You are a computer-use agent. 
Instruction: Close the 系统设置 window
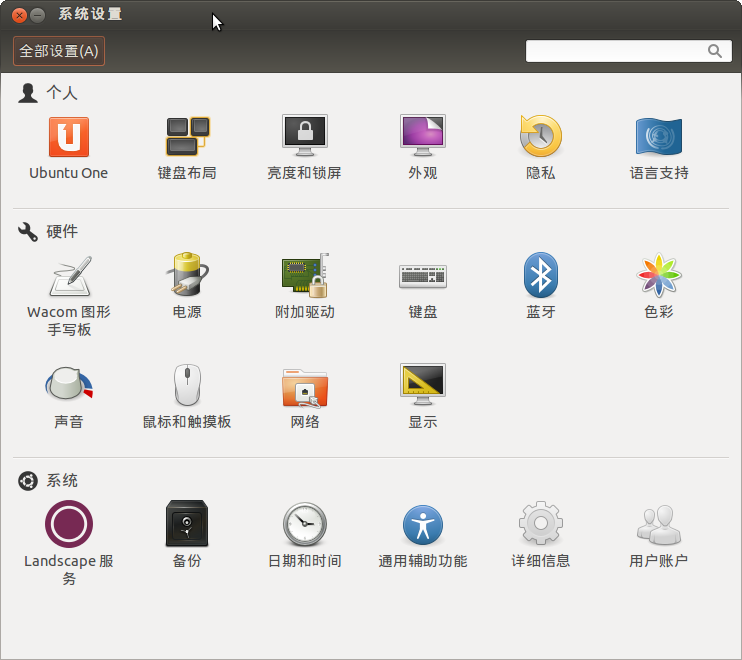click(x=19, y=16)
